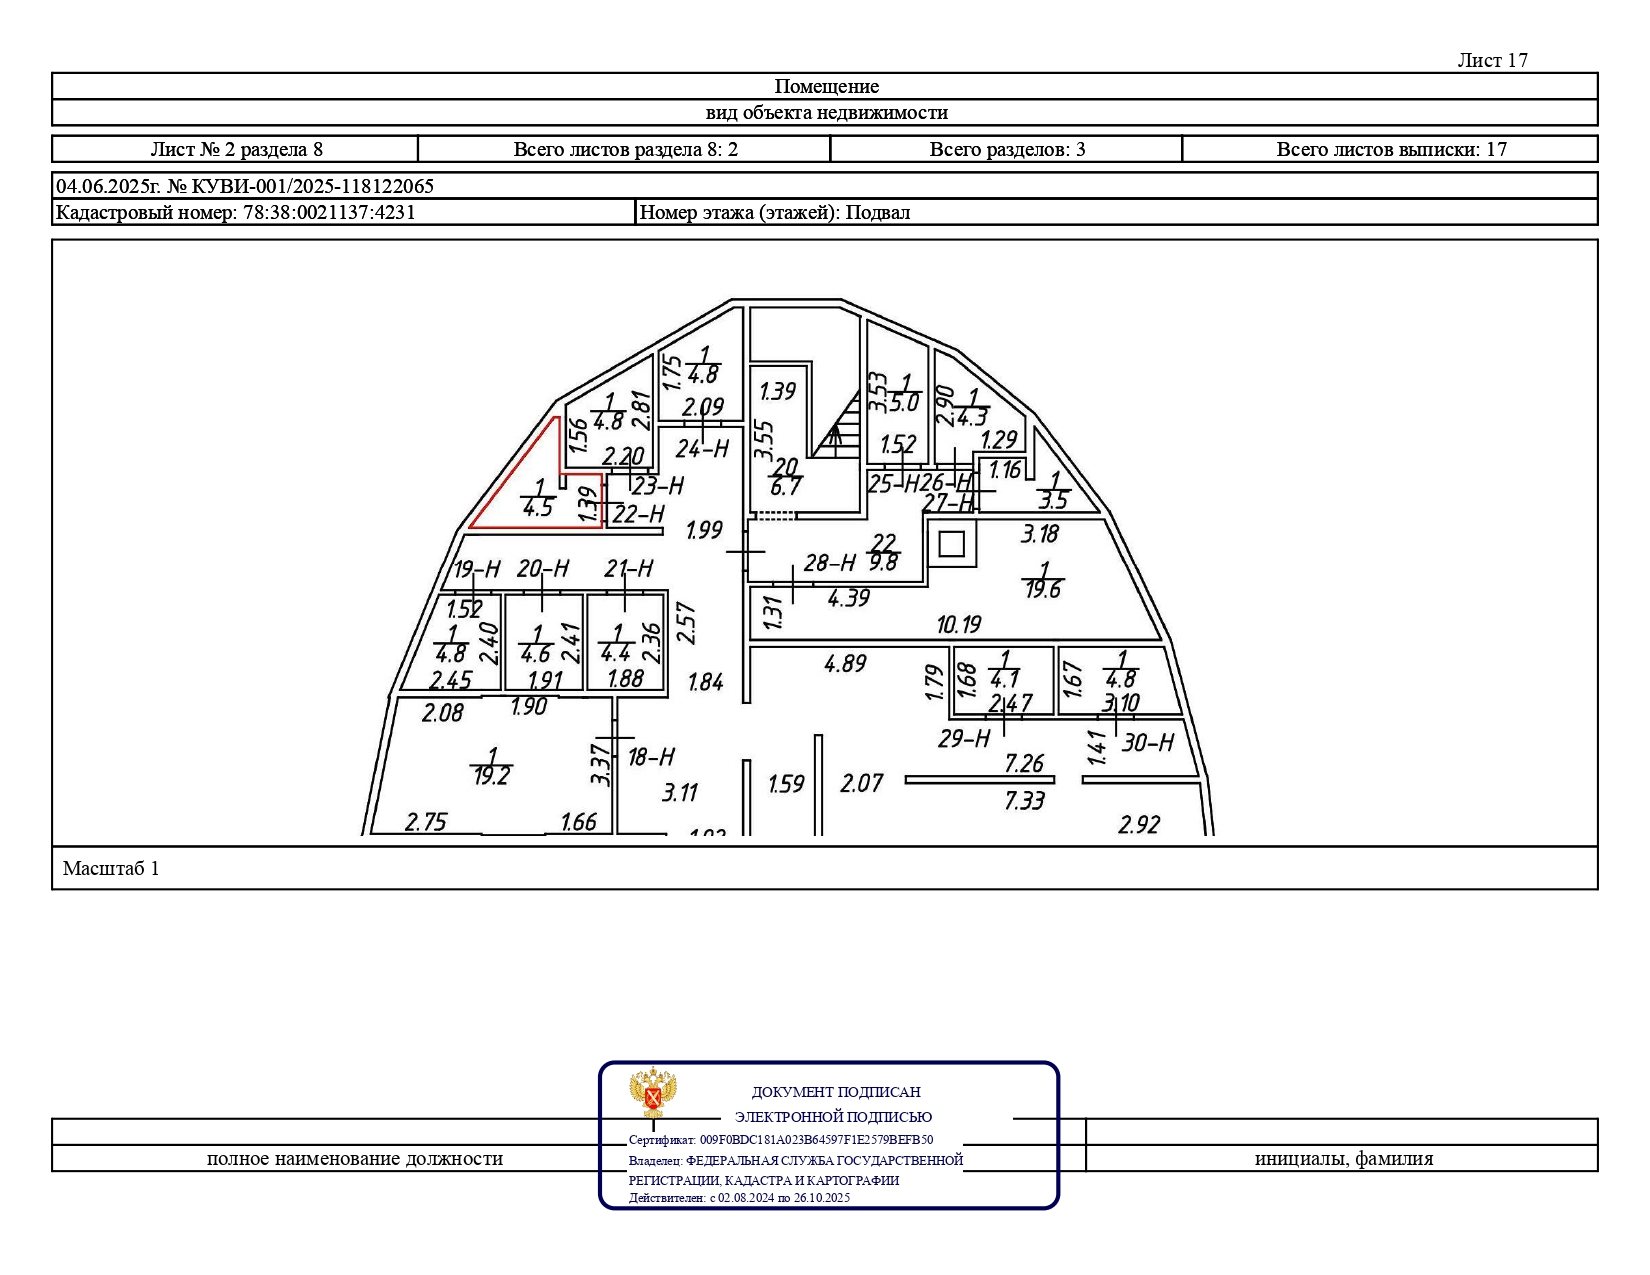Click the 4.5 area in the red-outlined room

(x=538, y=507)
